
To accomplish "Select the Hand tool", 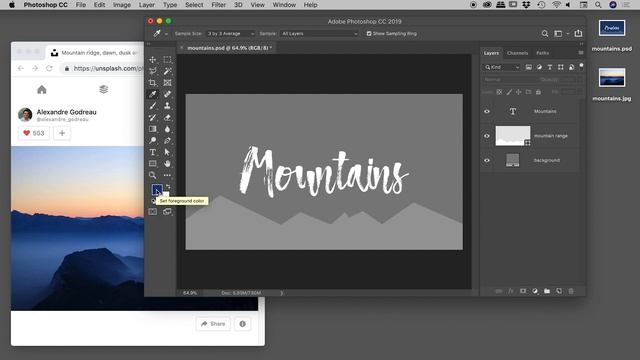I will pyautogui.click(x=167, y=164).
